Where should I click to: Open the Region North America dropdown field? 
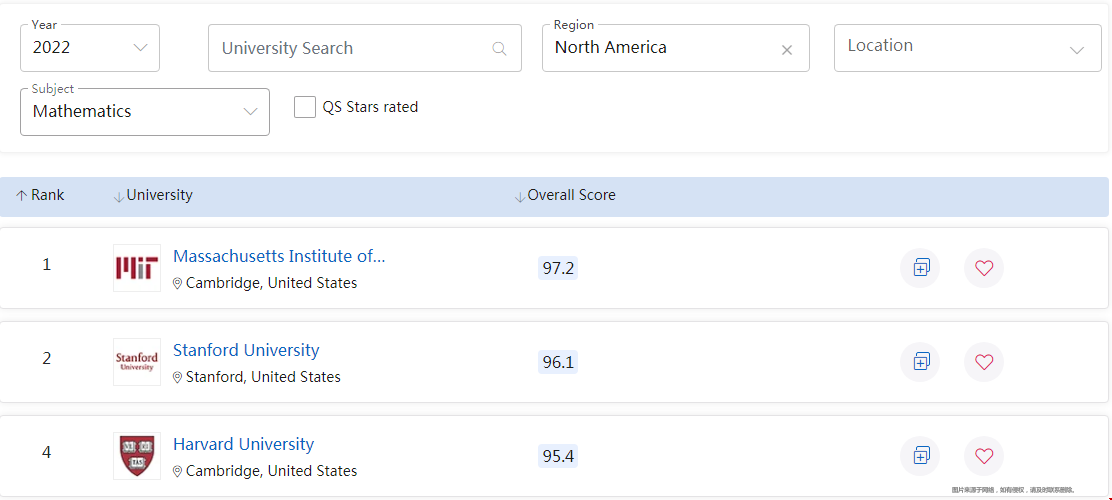click(675, 48)
